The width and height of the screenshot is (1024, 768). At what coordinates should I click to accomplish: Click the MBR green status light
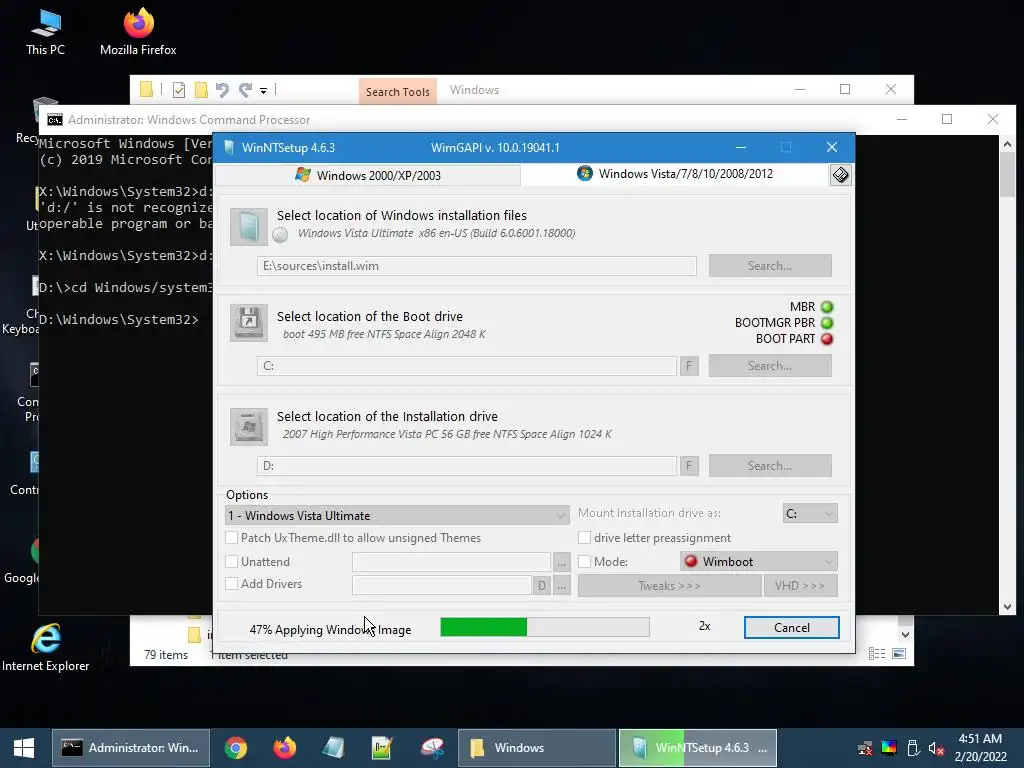827,307
